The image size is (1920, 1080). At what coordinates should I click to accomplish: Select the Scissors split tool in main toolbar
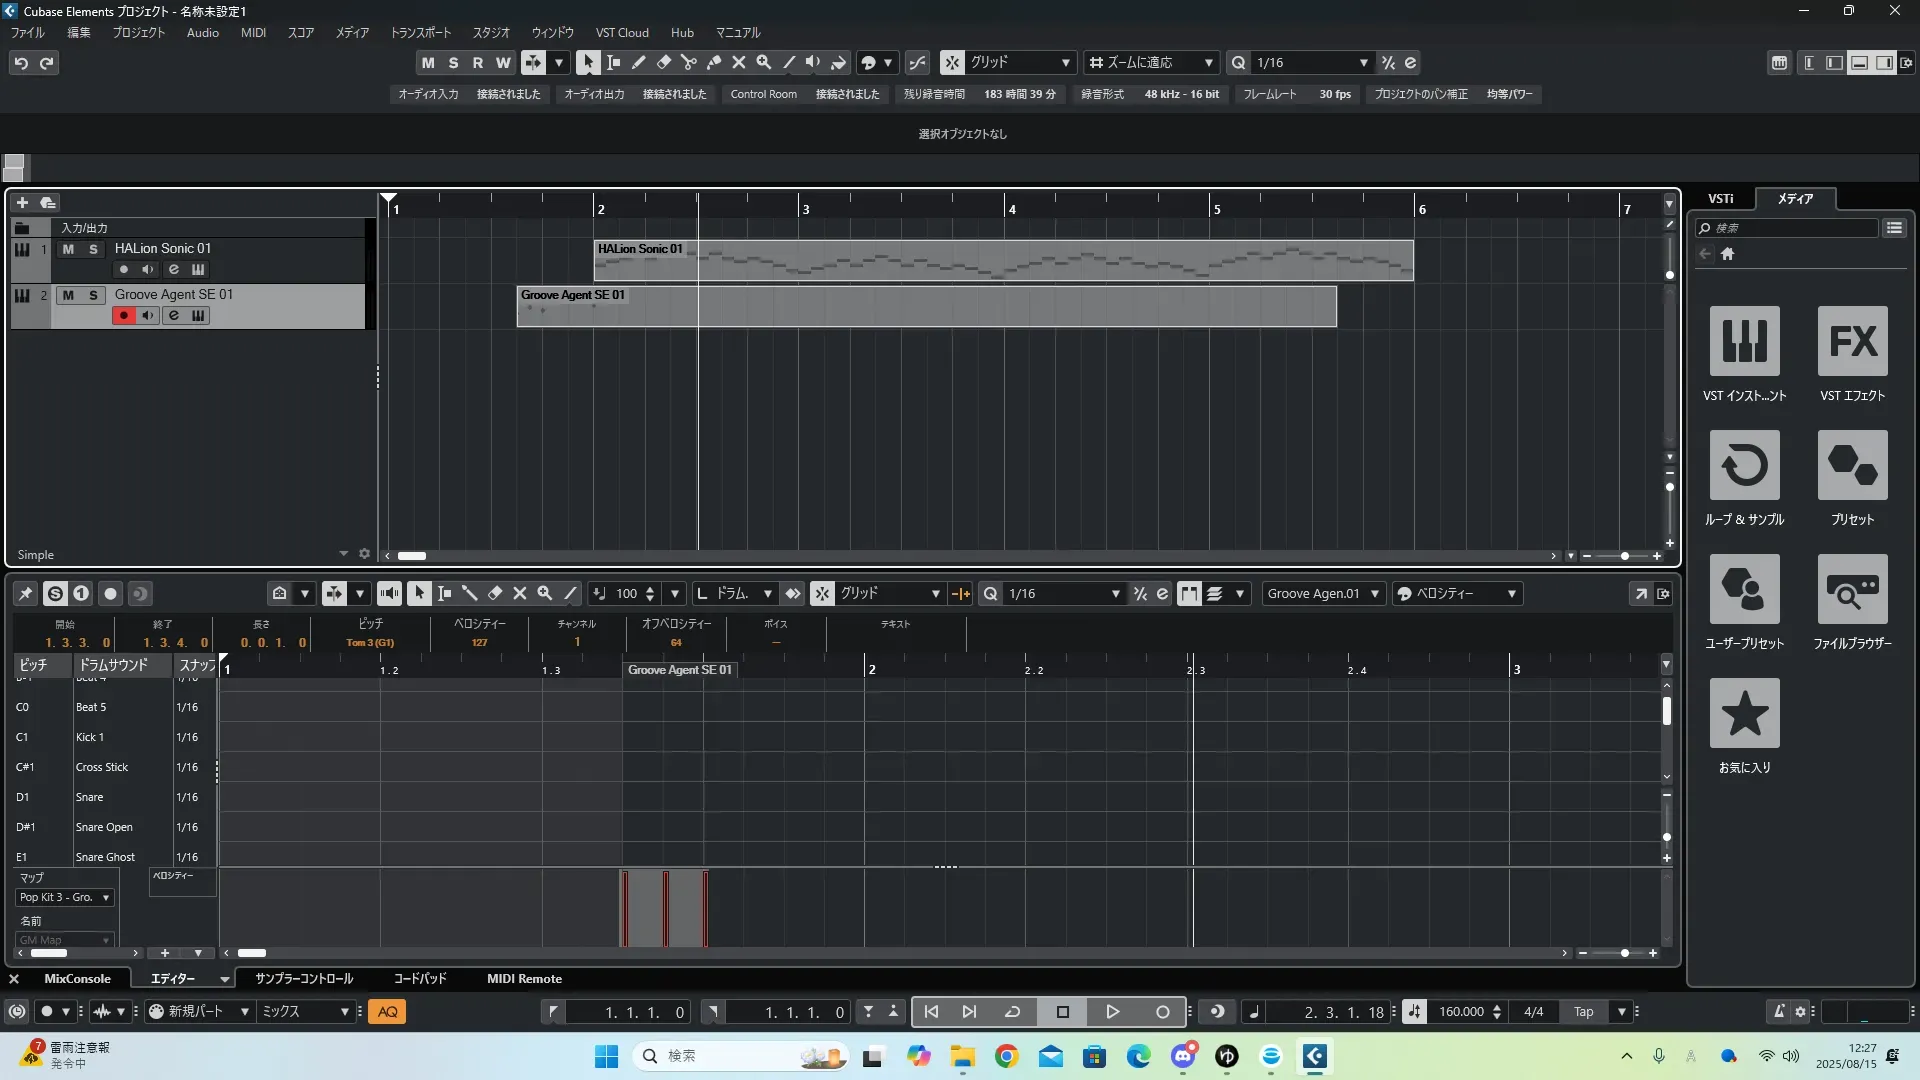688,62
